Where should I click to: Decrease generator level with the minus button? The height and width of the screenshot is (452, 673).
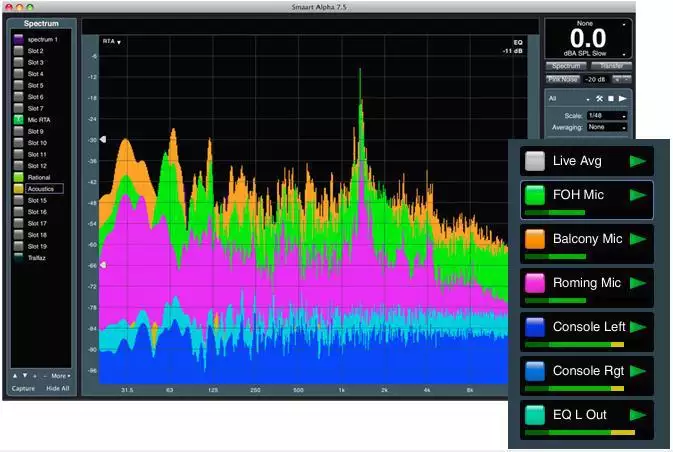[627, 79]
